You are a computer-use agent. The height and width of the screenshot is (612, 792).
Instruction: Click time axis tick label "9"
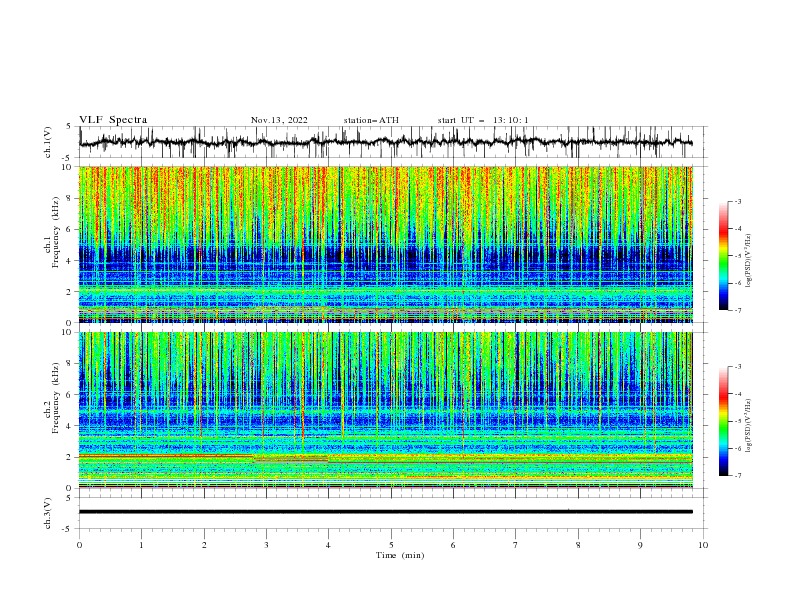click(640, 545)
